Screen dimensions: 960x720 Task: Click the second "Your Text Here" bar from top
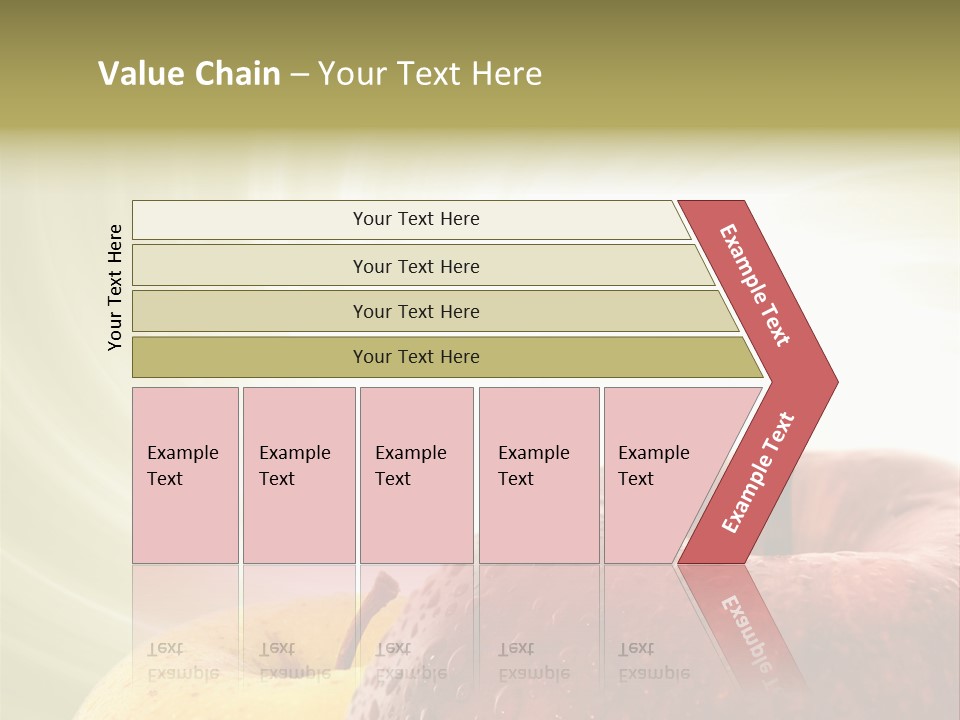tap(416, 266)
